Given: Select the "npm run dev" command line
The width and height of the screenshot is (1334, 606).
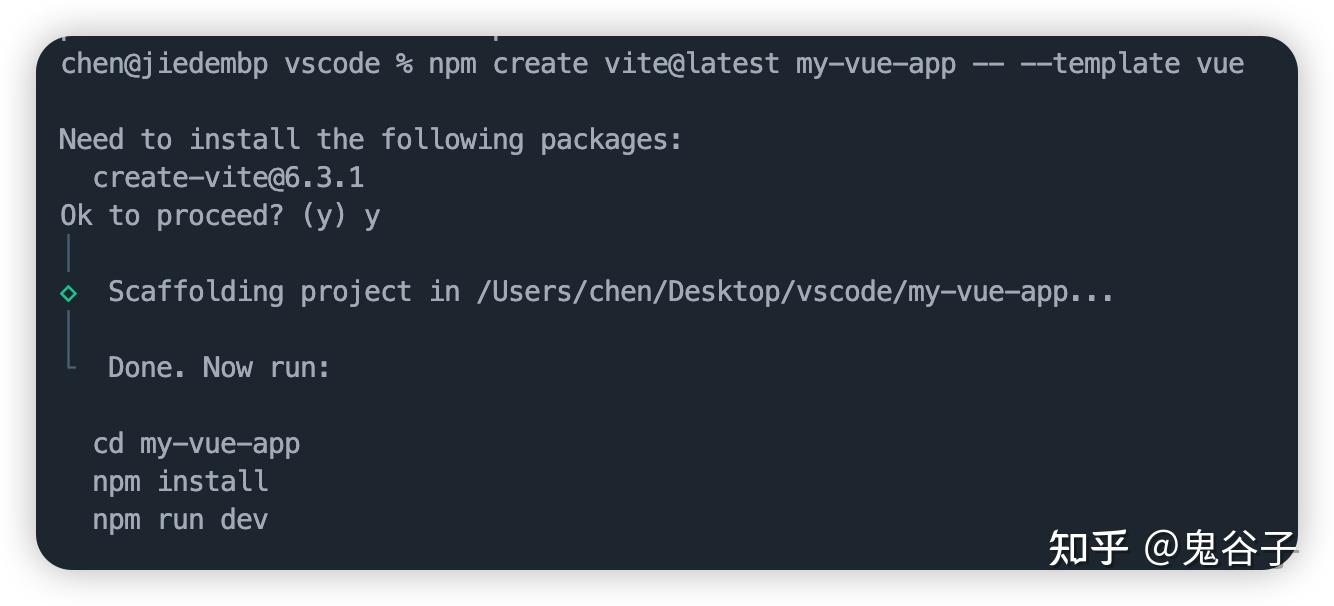Looking at the screenshot, I should click(180, 519).
